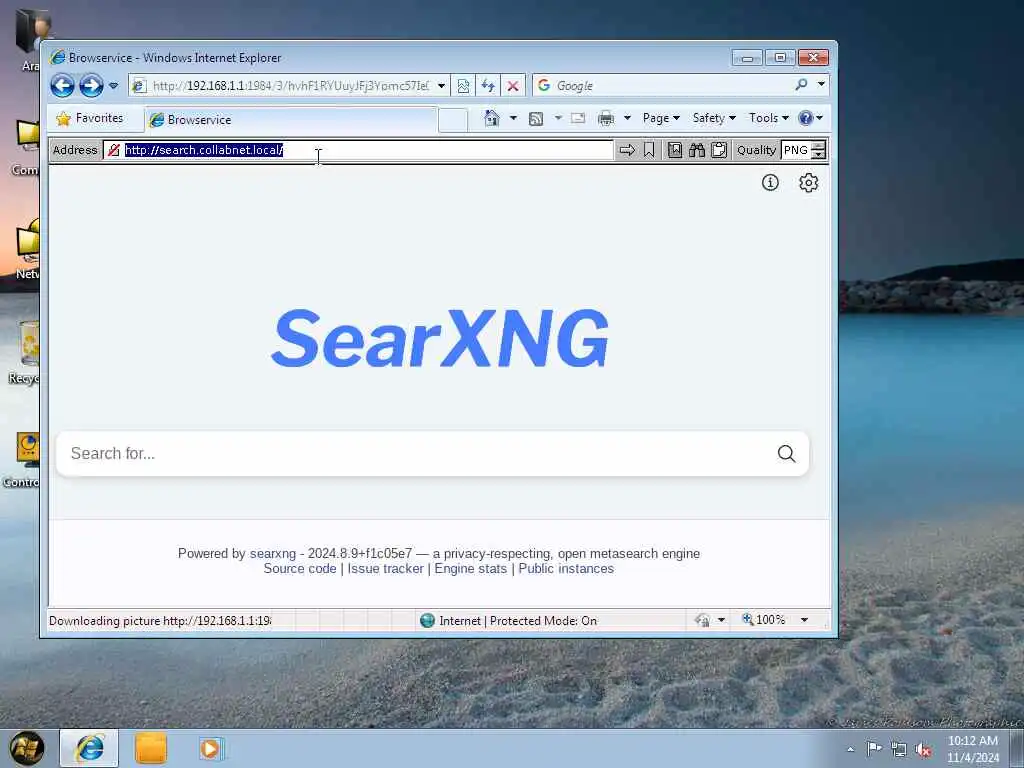Click the network tray icon

[899, 750]
